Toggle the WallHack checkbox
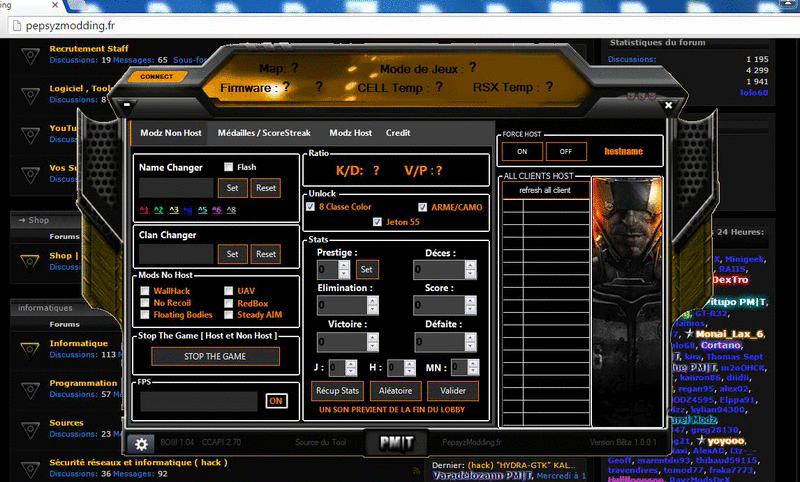The image size is (800, 482). pos(145,291)
